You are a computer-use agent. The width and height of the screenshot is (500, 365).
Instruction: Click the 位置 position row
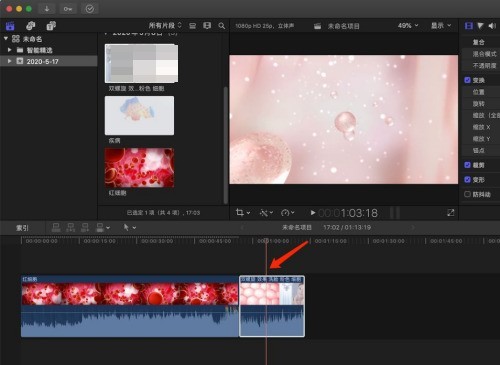point(481,92)
